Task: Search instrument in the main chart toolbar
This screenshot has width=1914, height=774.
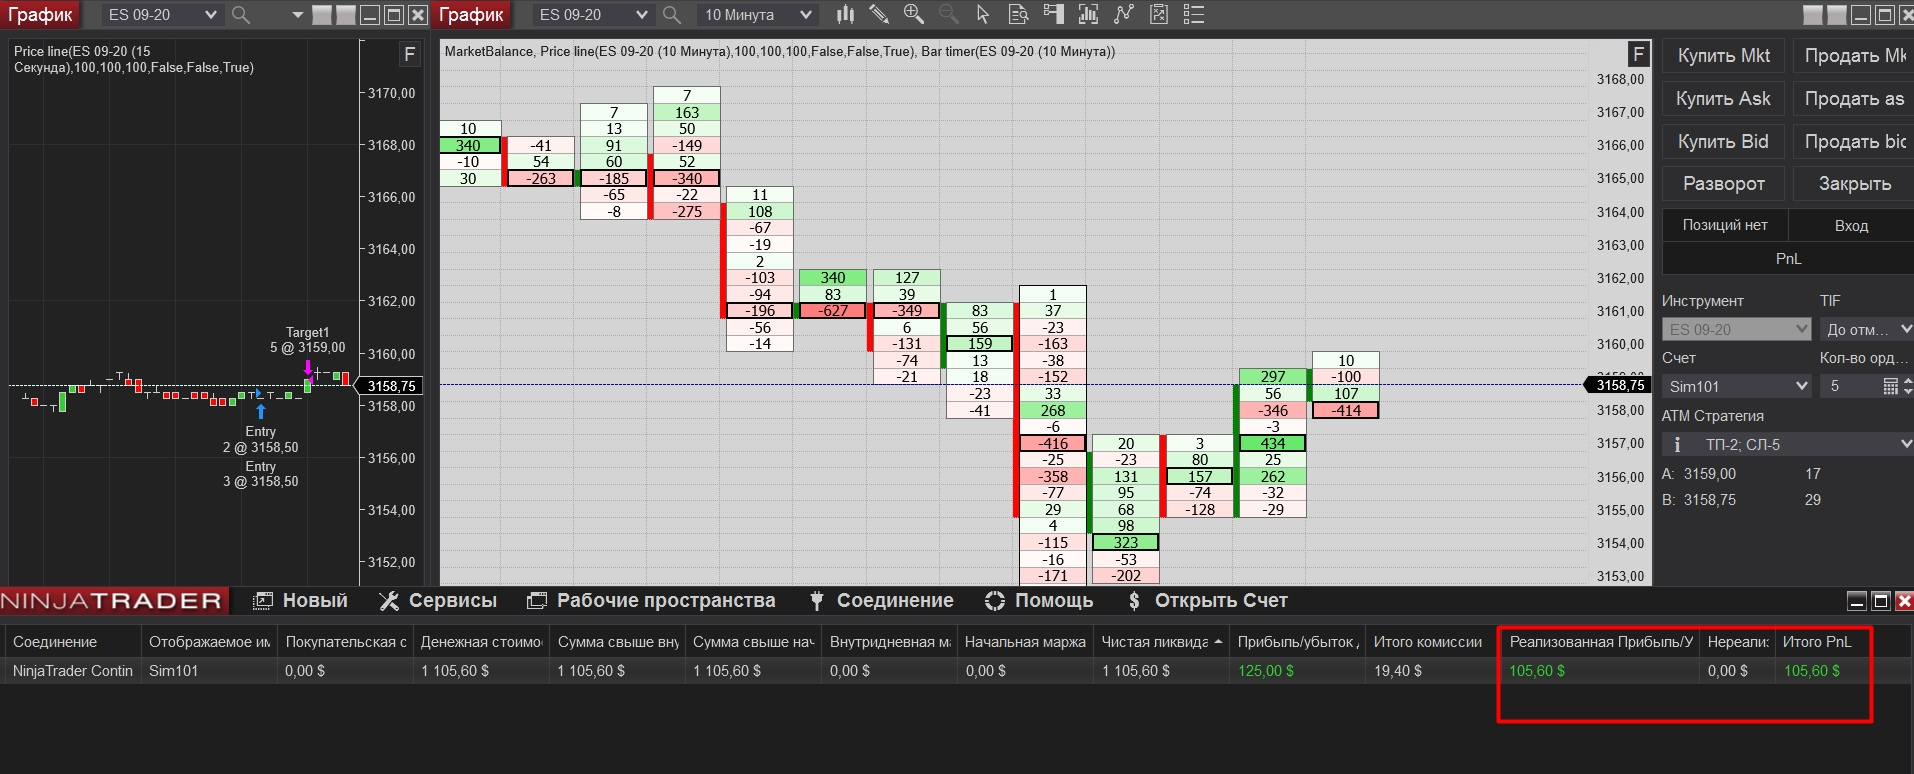Action: (x=672, y=15)
